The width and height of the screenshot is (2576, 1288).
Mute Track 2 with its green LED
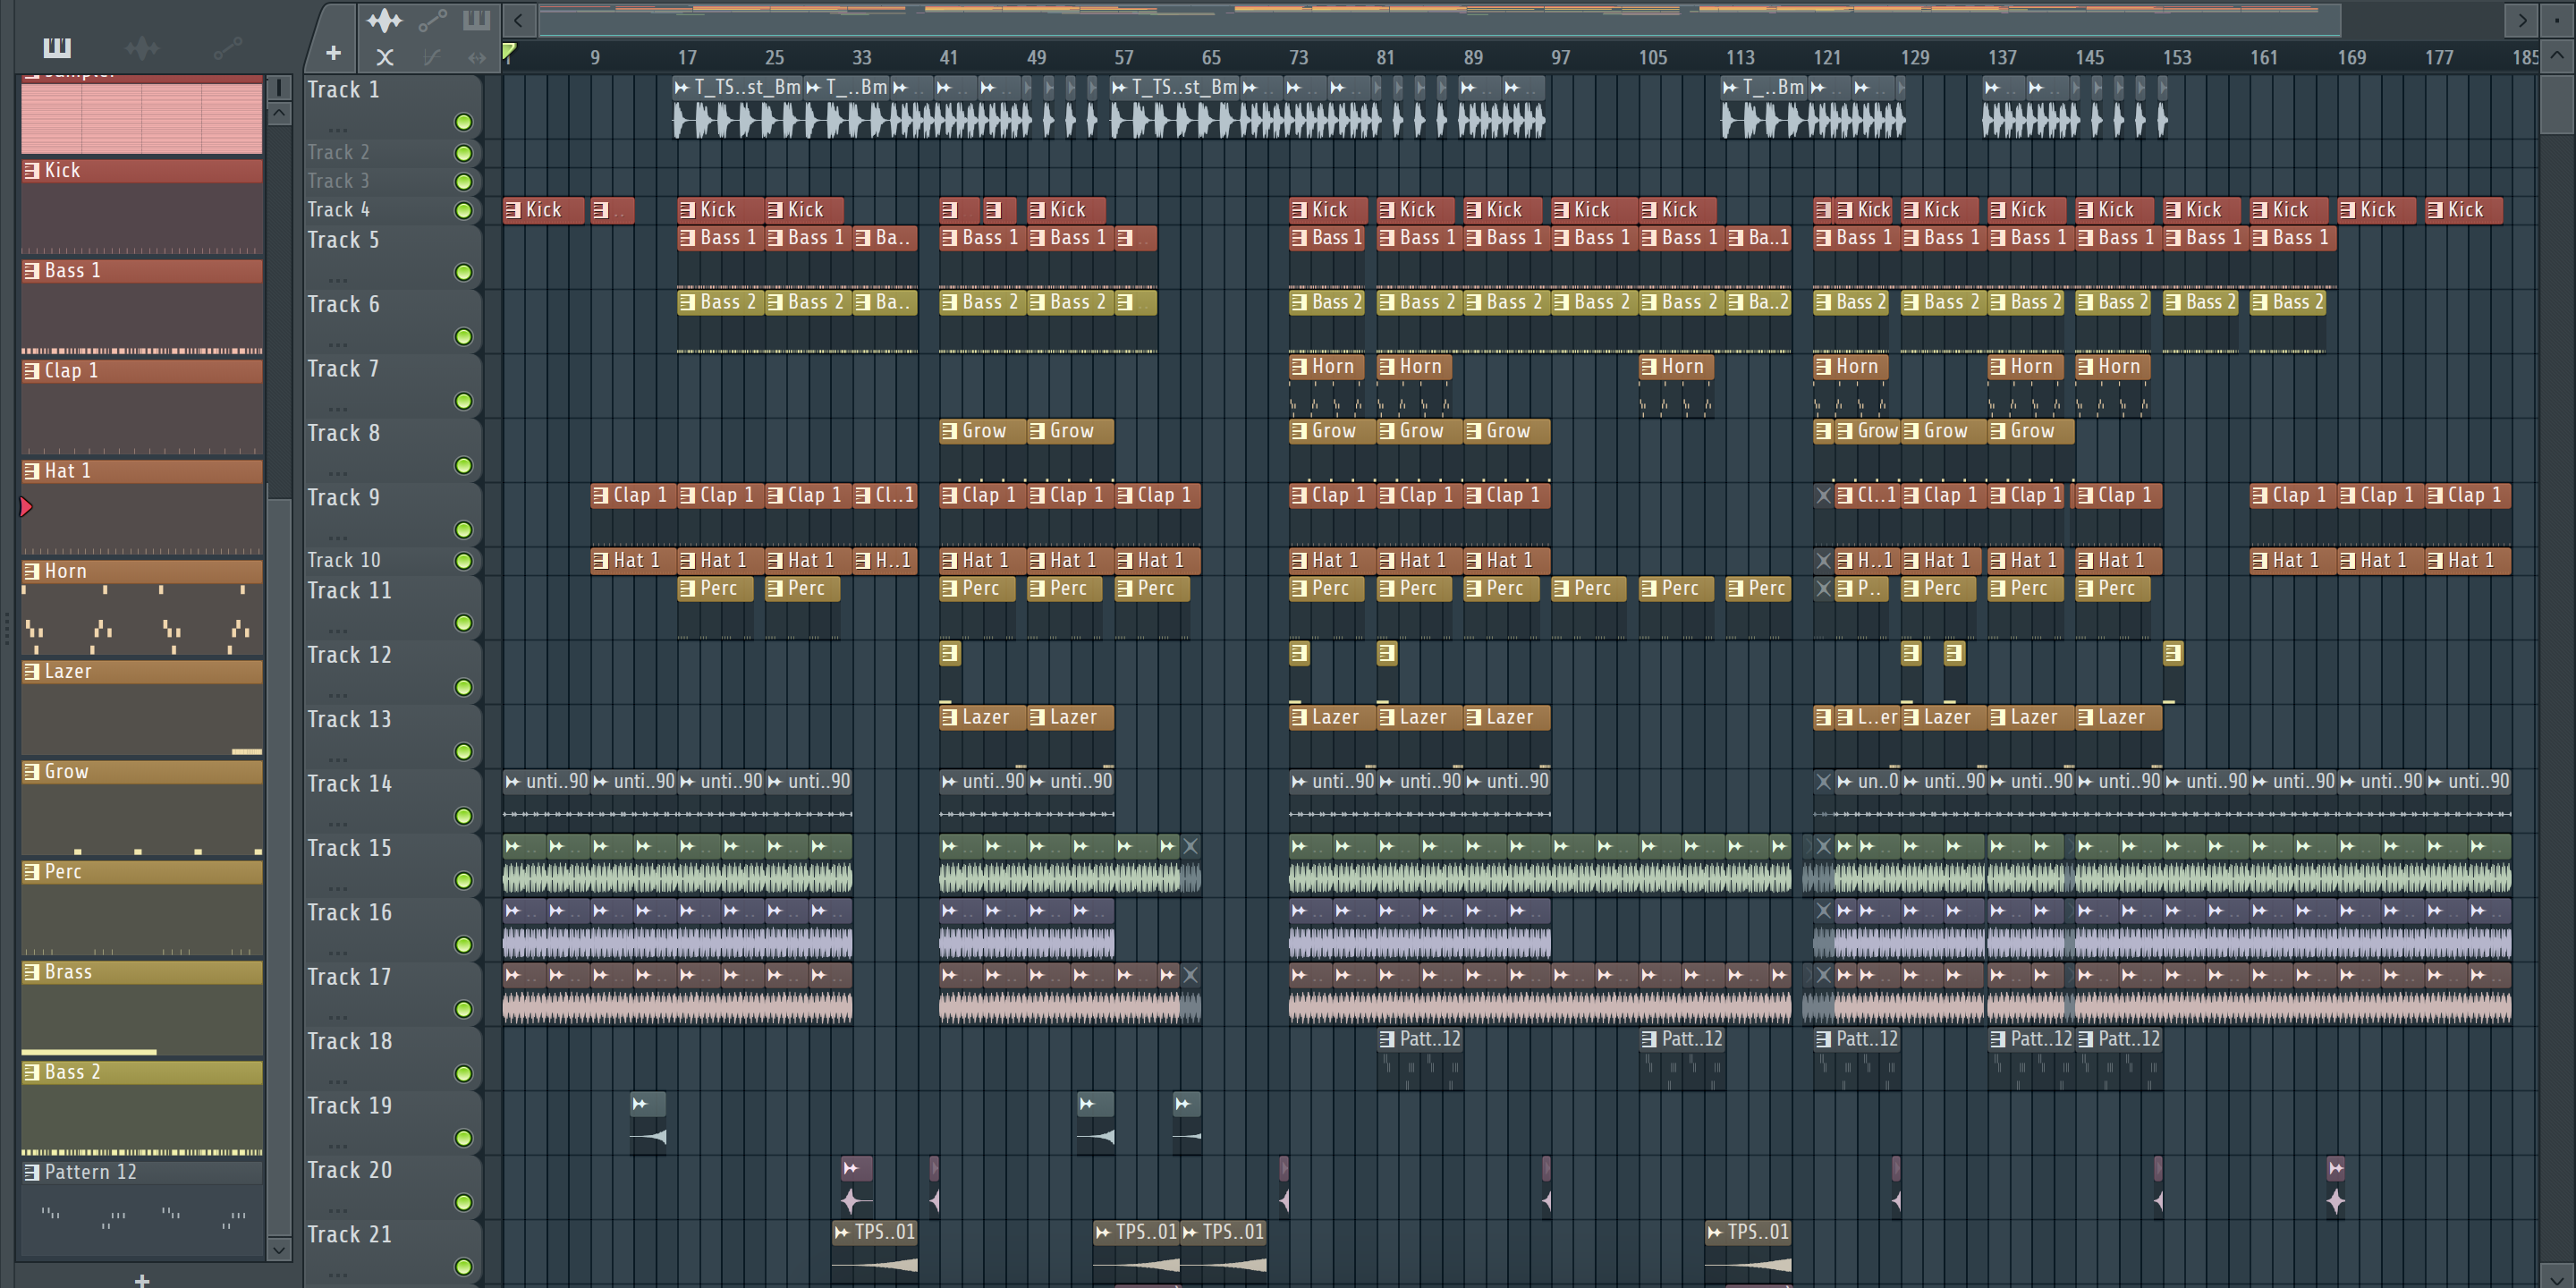pyautogui.click(x=463, y=153)
